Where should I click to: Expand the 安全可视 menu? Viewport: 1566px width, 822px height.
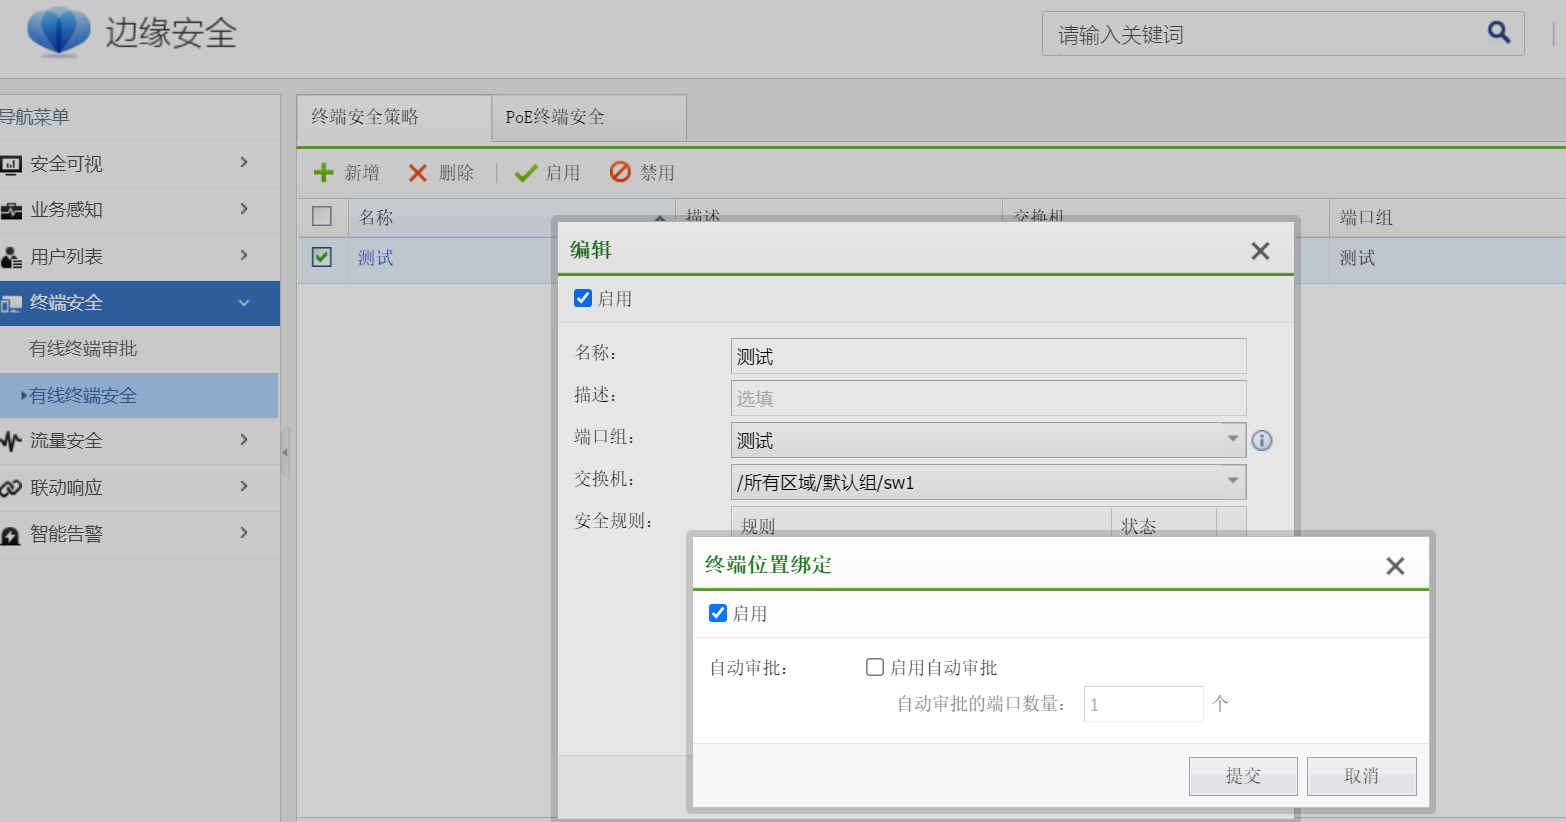tap(244, 162)
